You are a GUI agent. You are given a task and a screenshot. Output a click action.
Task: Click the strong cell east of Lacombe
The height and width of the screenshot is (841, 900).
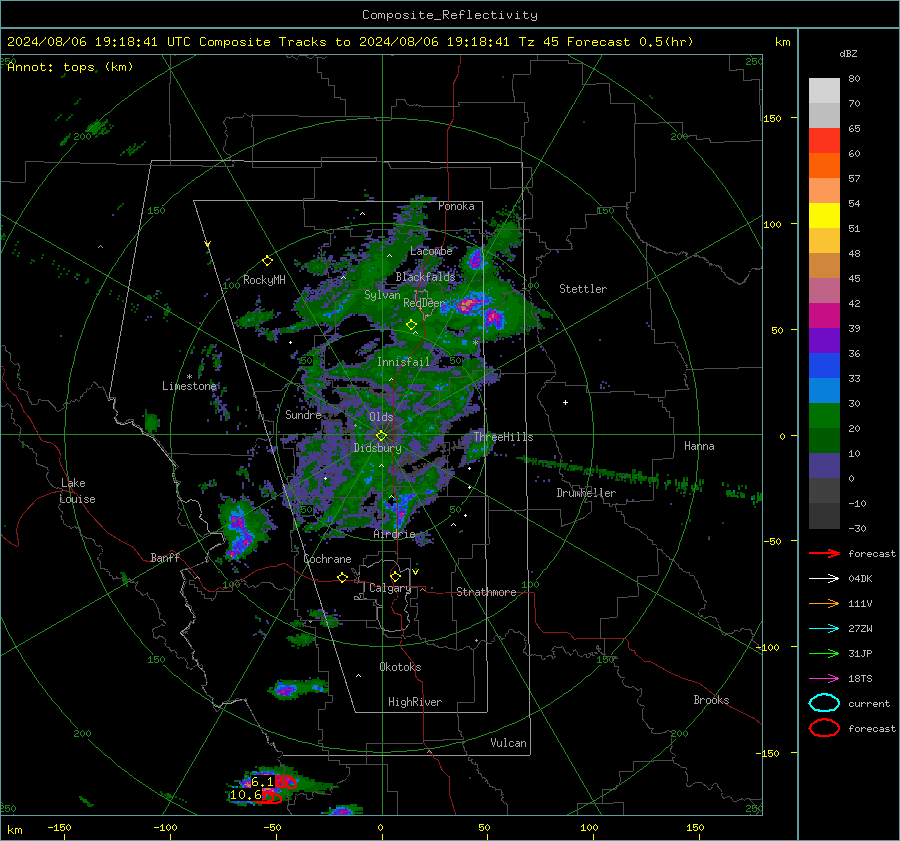(x=475, y=259)
